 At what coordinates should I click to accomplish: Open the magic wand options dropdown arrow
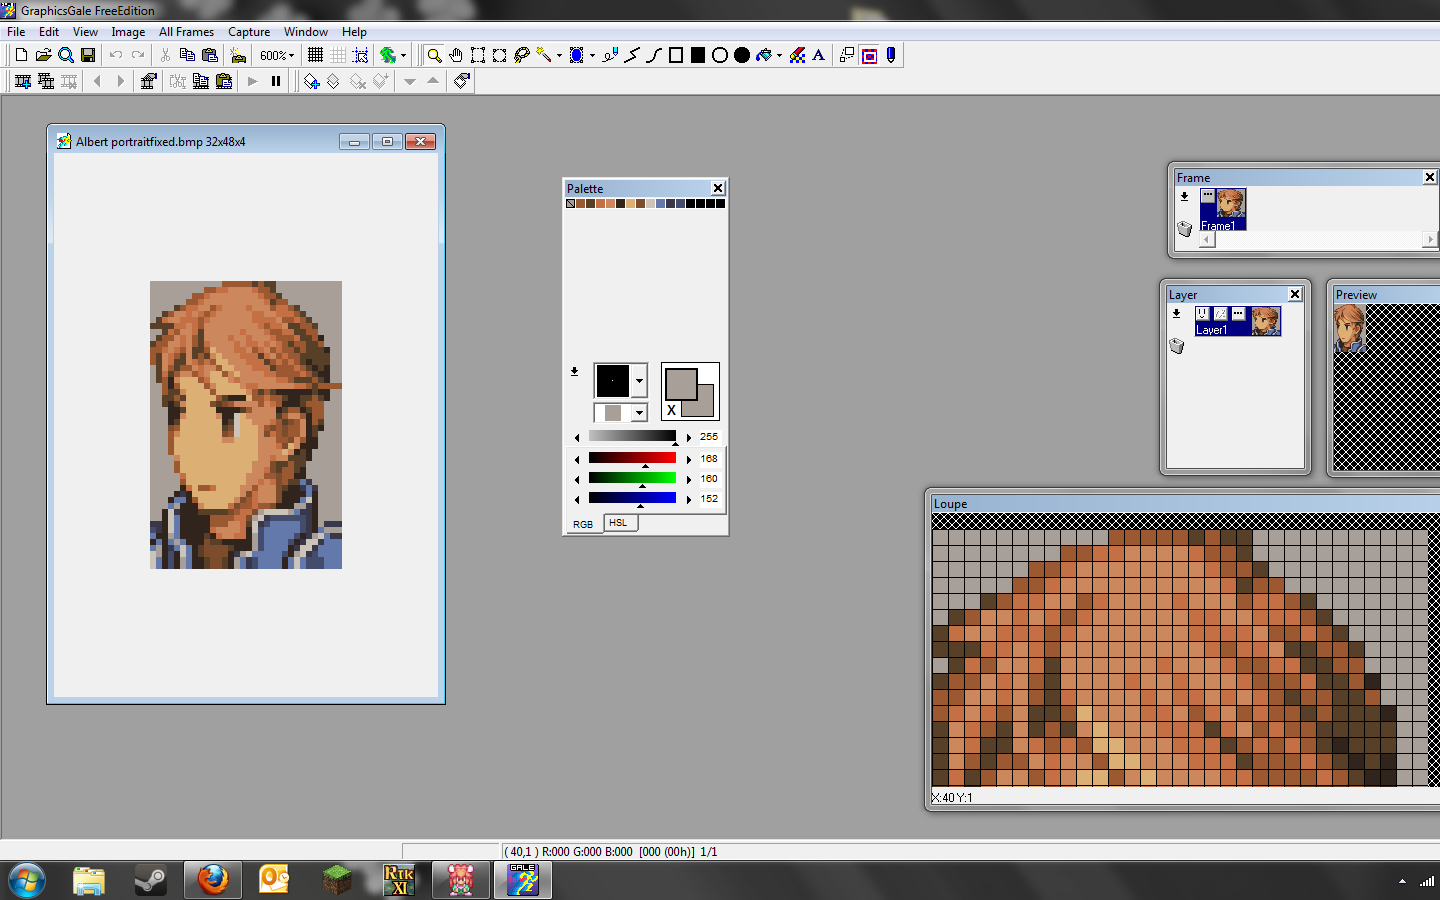[x=559, y=56]
